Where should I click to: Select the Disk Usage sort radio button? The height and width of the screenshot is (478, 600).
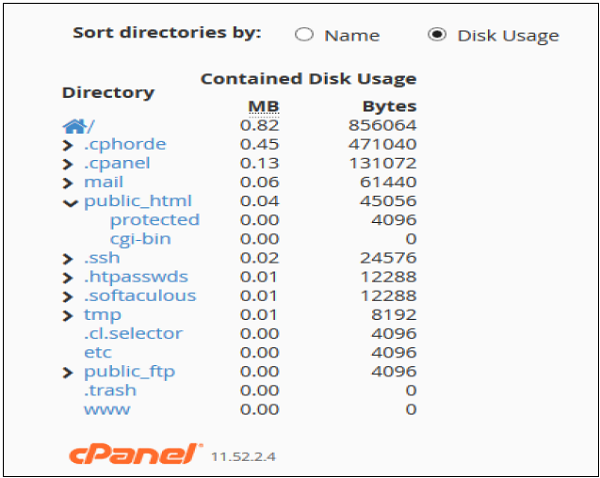436,35
